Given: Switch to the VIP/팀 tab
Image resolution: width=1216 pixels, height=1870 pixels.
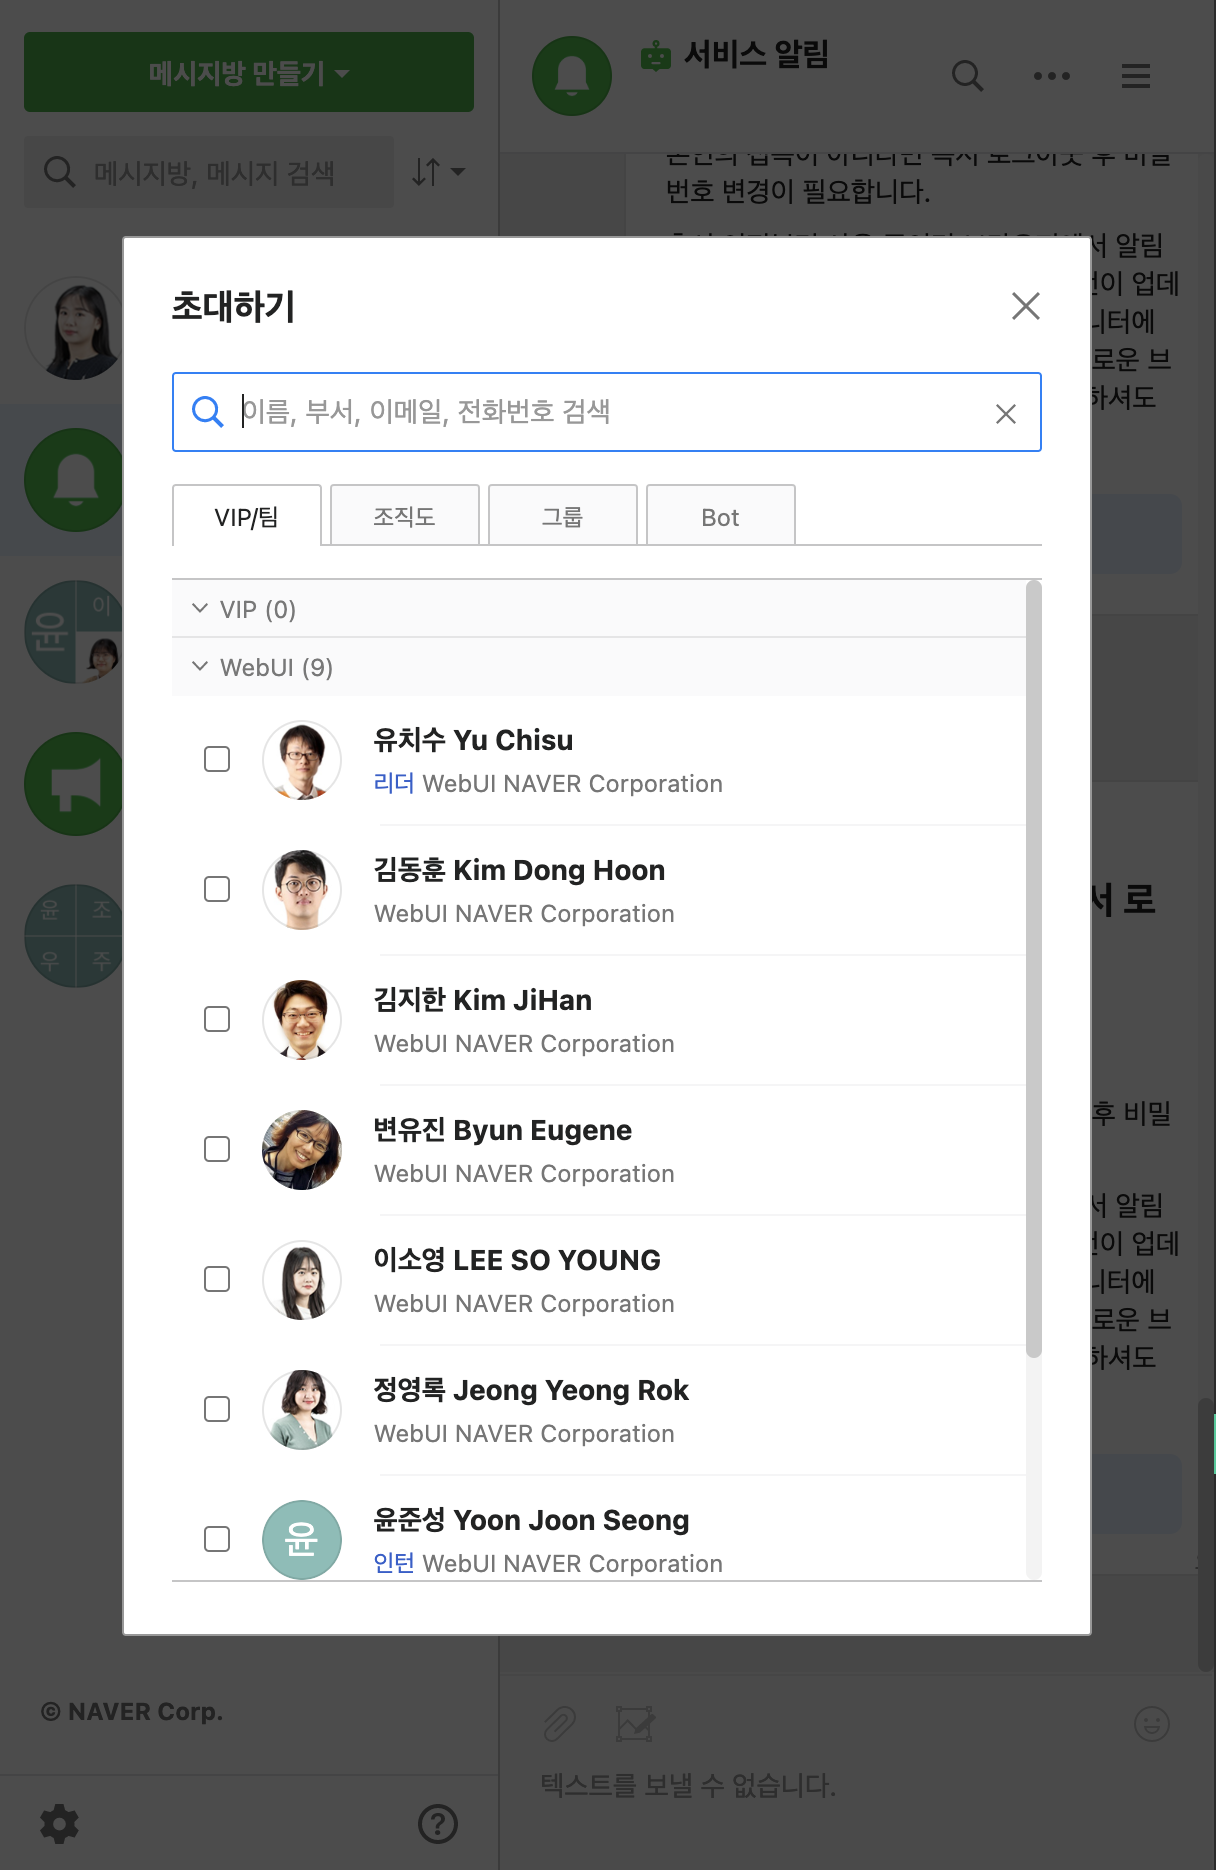Looking at the screenshot, I should [247, 517].
